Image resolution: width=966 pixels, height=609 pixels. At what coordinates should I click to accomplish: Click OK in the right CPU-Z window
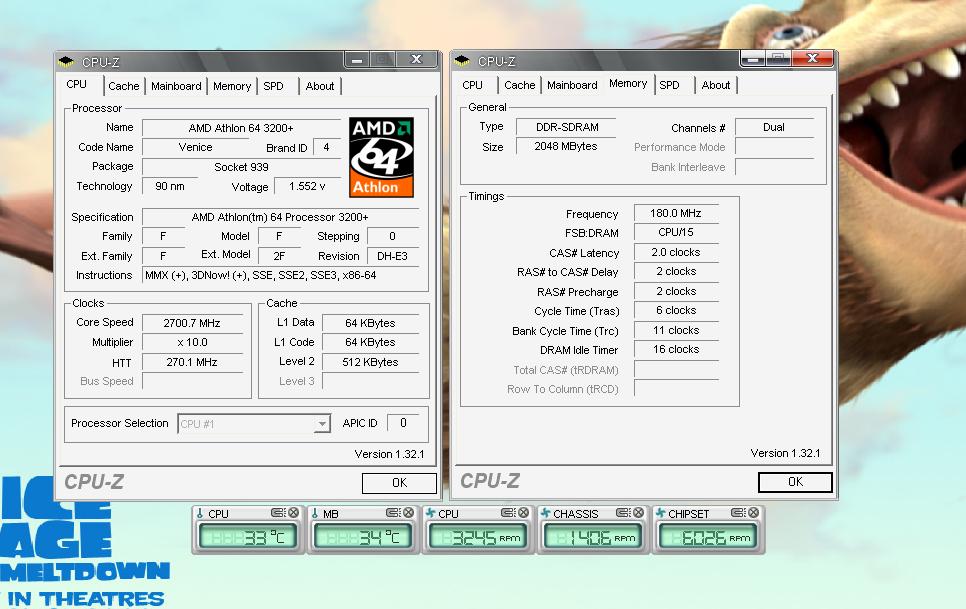point(795,482)
